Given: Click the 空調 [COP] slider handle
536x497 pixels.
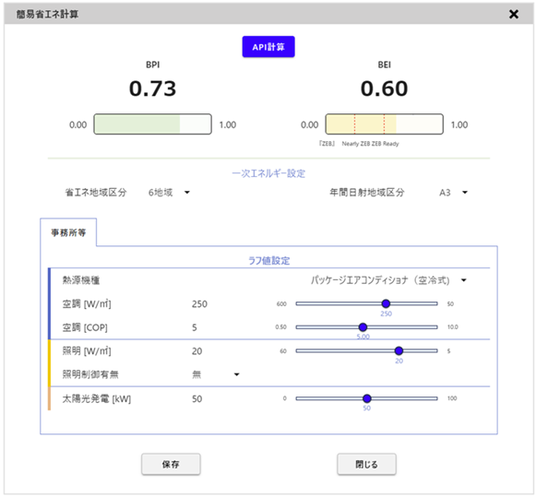Looking at the screenshot, I should point(363,327).
